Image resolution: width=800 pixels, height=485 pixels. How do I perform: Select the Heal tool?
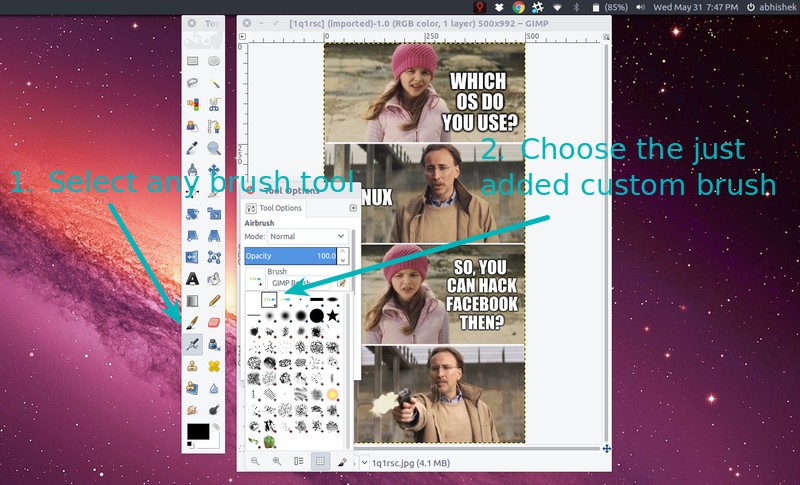(x=214, y=366)
